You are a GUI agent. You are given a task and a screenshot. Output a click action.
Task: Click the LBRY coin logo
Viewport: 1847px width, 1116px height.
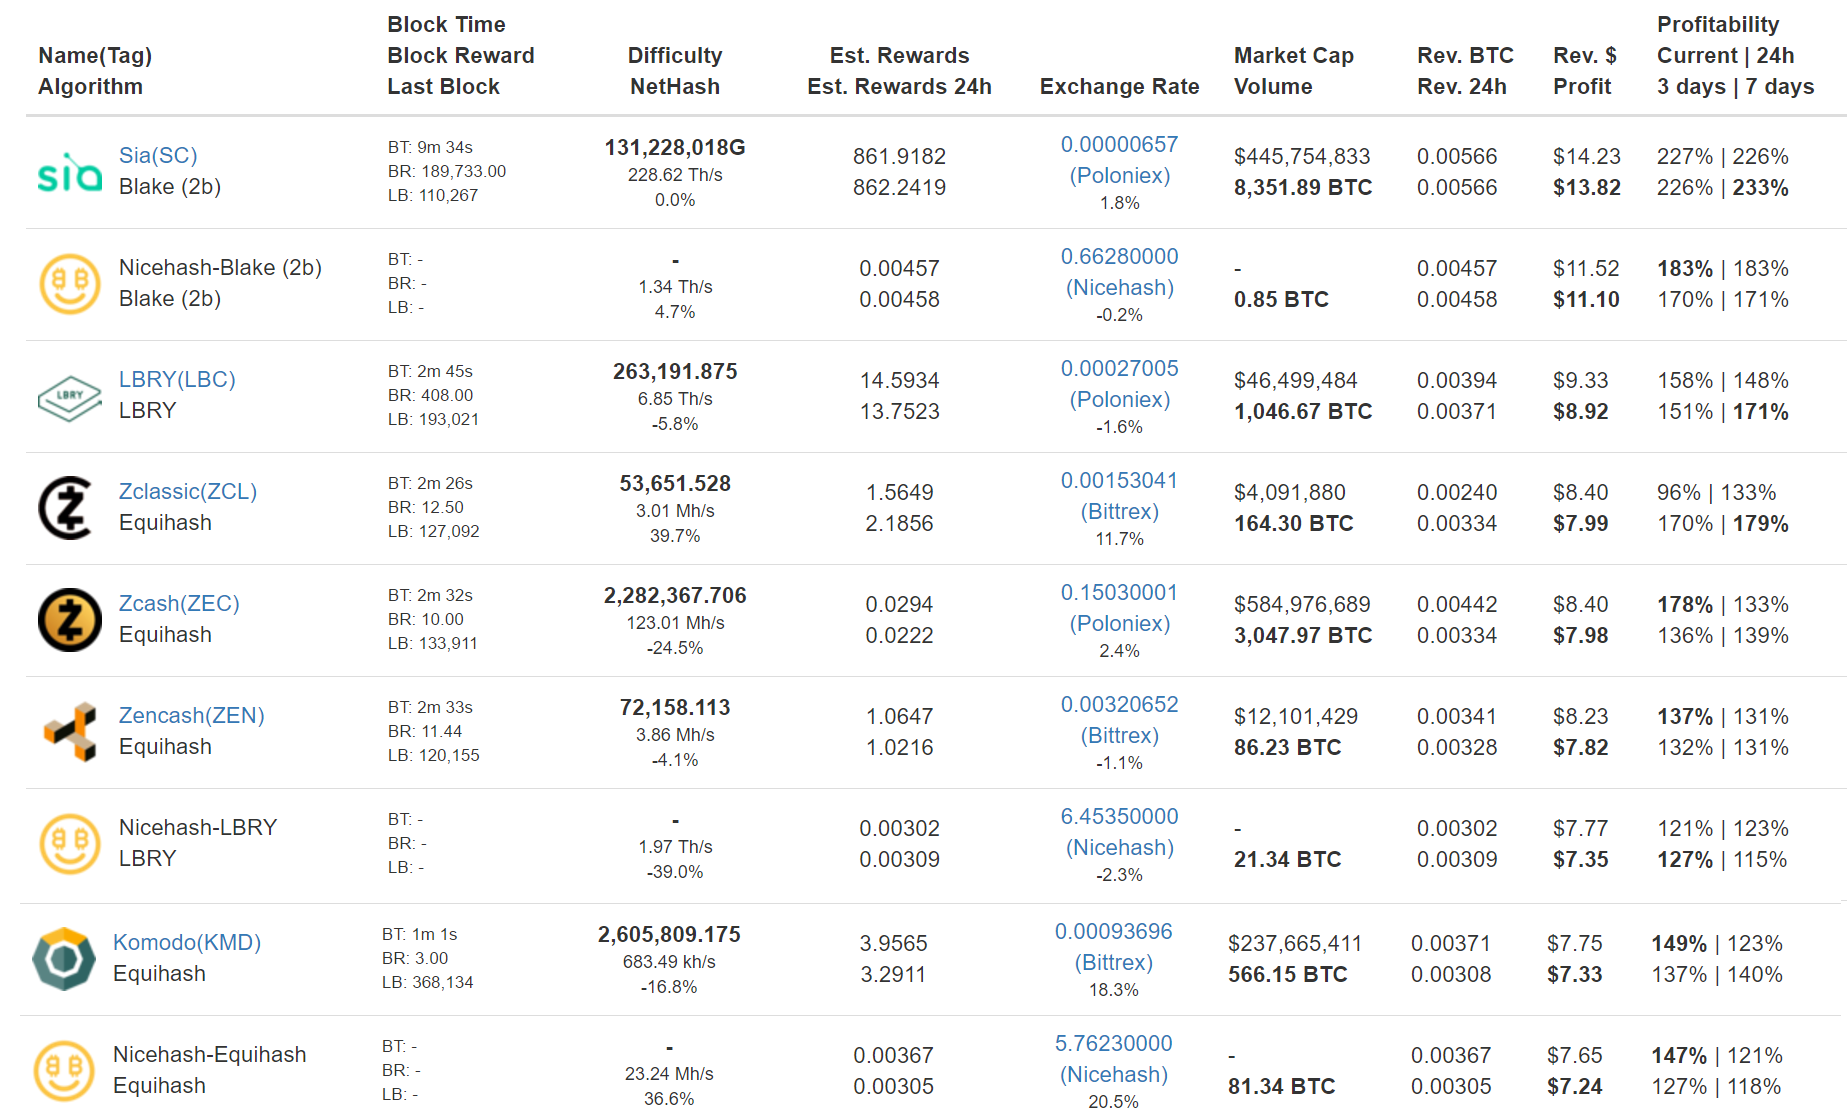pyautogui.click(x=70, y=398)
